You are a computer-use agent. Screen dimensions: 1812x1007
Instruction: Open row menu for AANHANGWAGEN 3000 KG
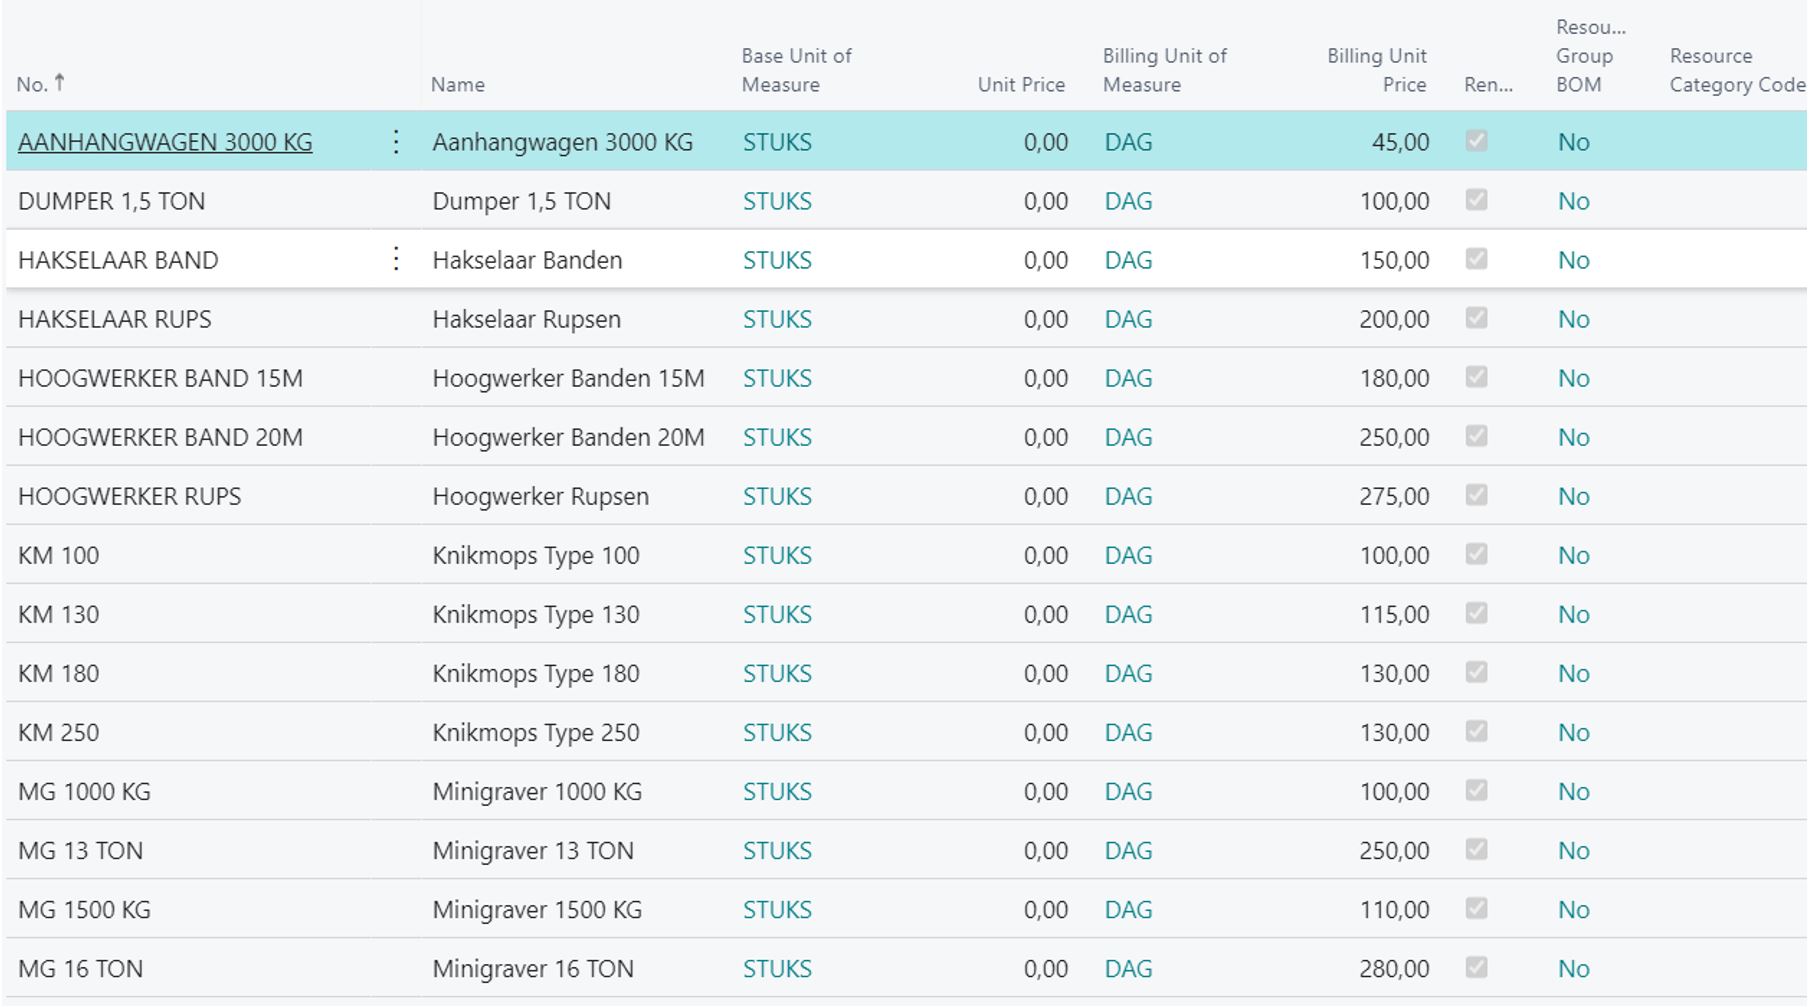[396, 142]
